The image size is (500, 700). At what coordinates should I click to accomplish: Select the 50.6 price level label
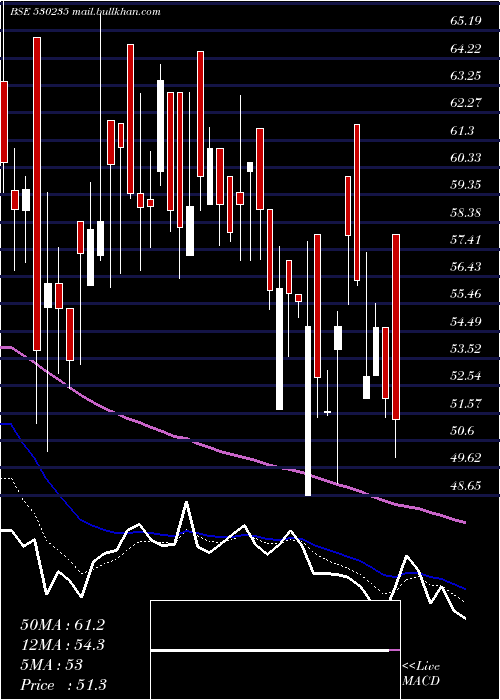462,431
